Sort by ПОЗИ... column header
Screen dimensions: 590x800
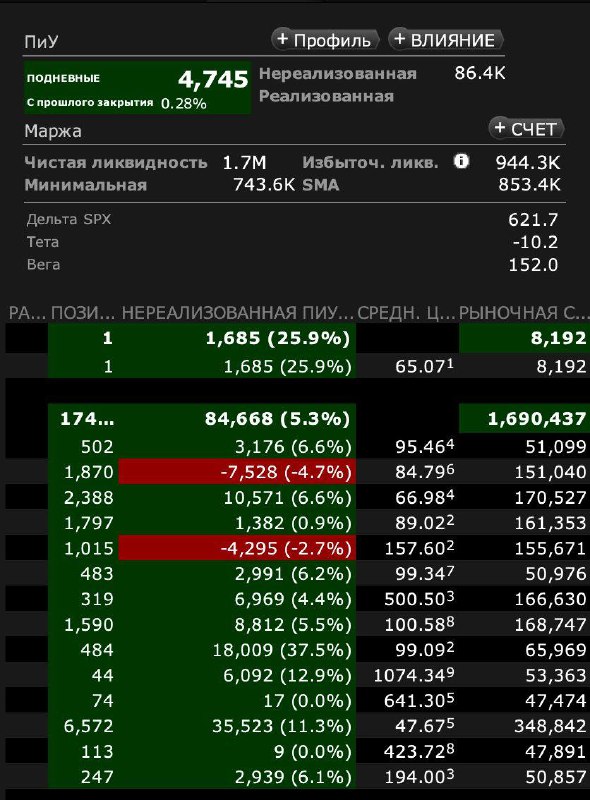click(83, 313)
